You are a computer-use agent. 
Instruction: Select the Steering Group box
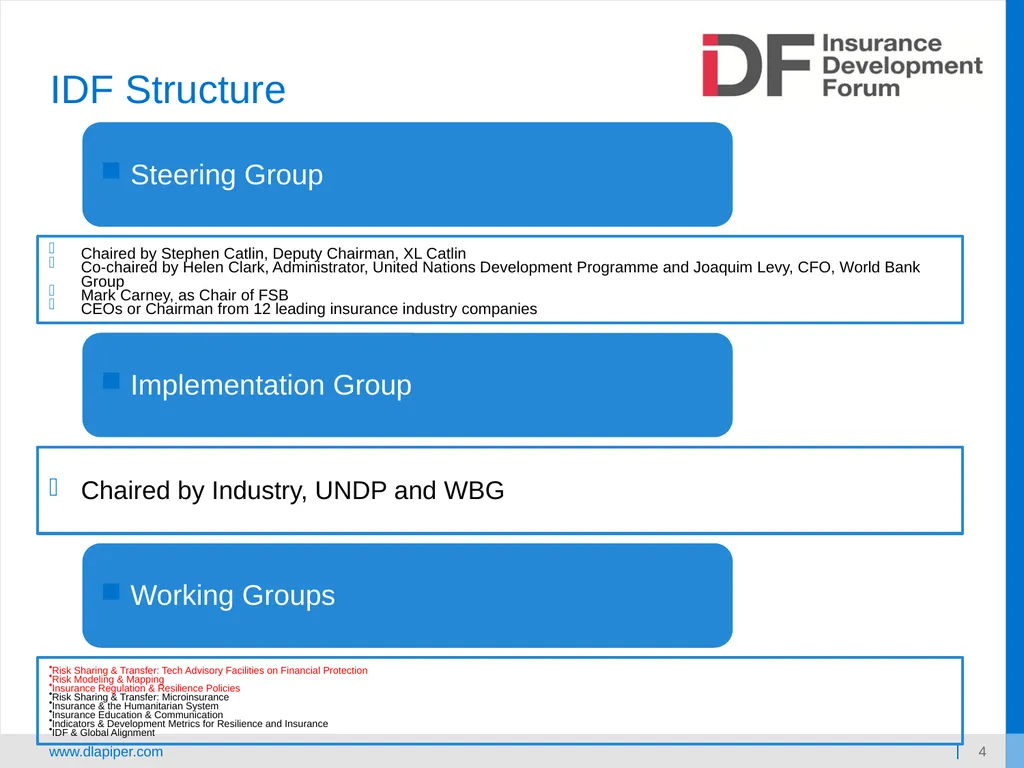click(407, 174)
